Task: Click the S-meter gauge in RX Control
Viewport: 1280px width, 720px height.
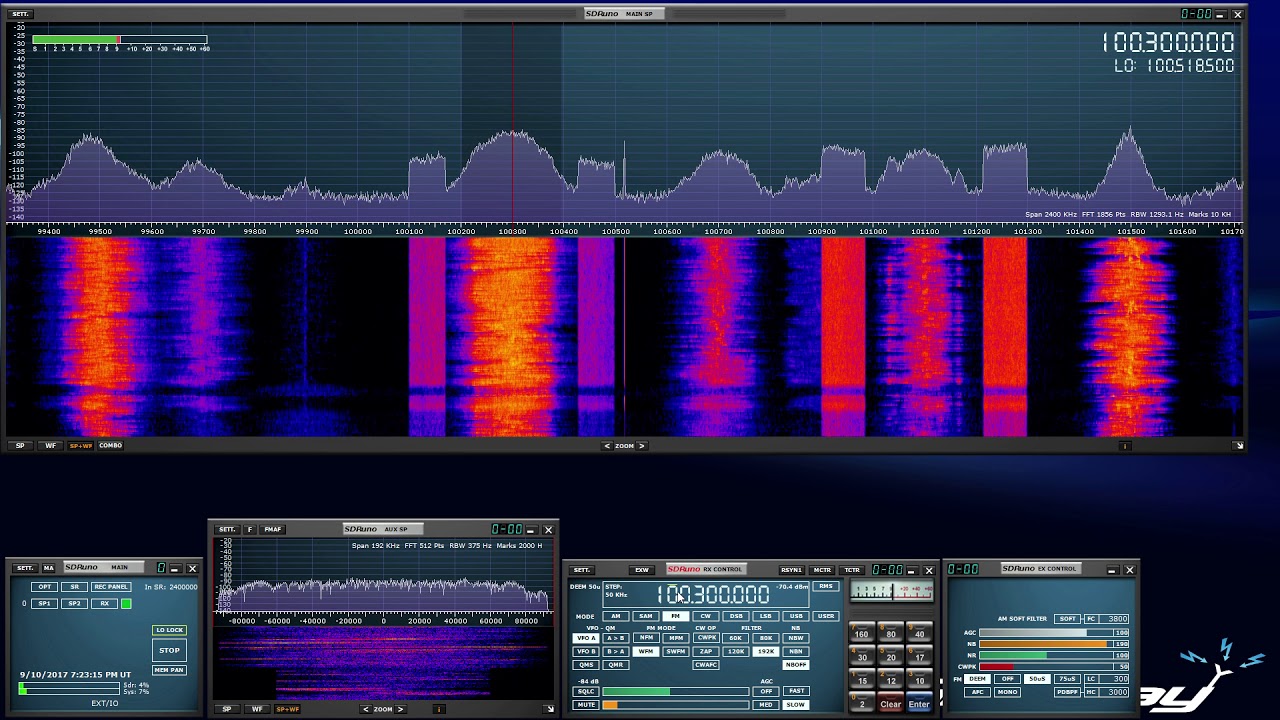Action: coord(891,592)
